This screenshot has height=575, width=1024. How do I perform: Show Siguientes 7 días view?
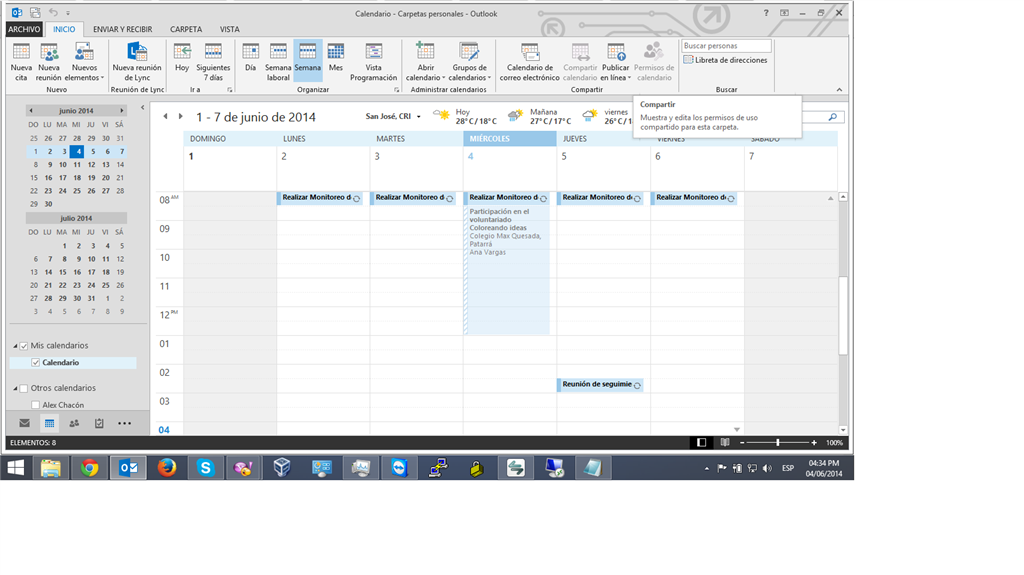tap(213, 62)
